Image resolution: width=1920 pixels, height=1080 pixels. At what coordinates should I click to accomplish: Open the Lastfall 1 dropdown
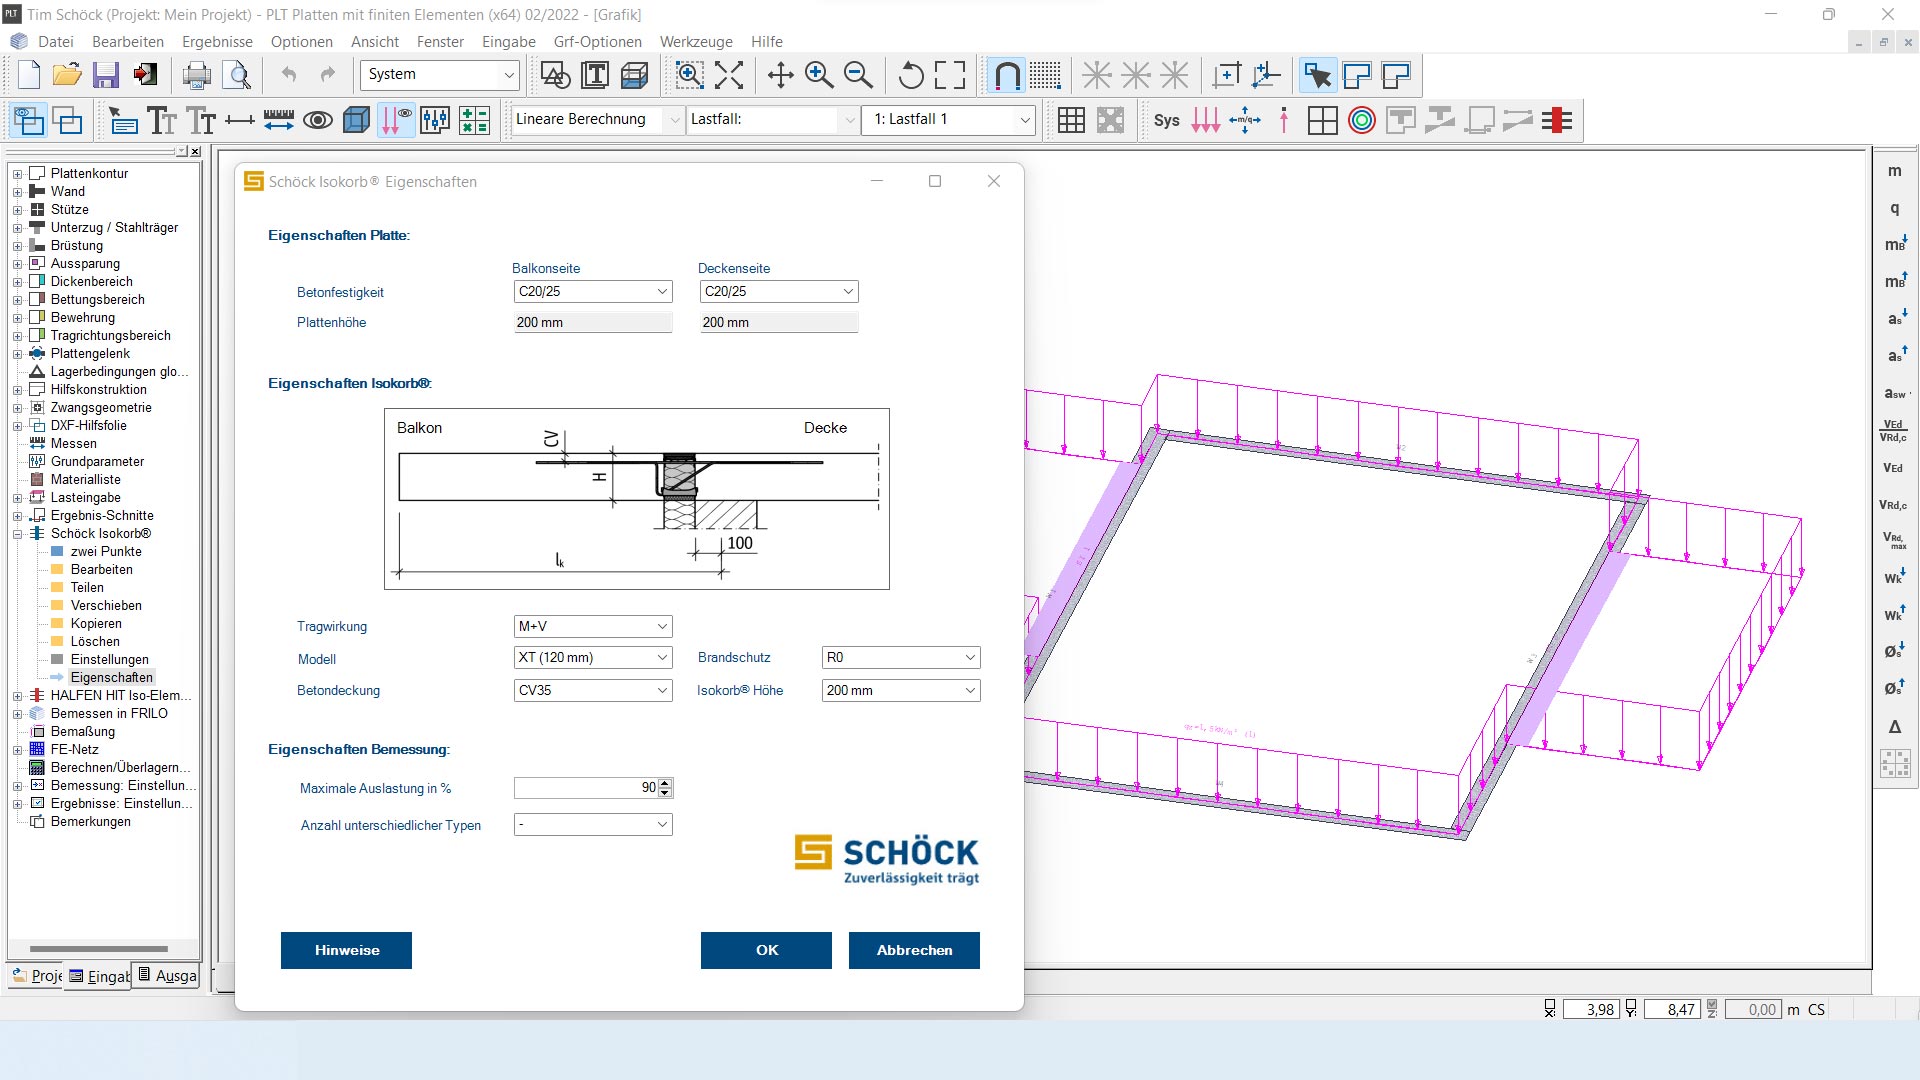(950, 120)
